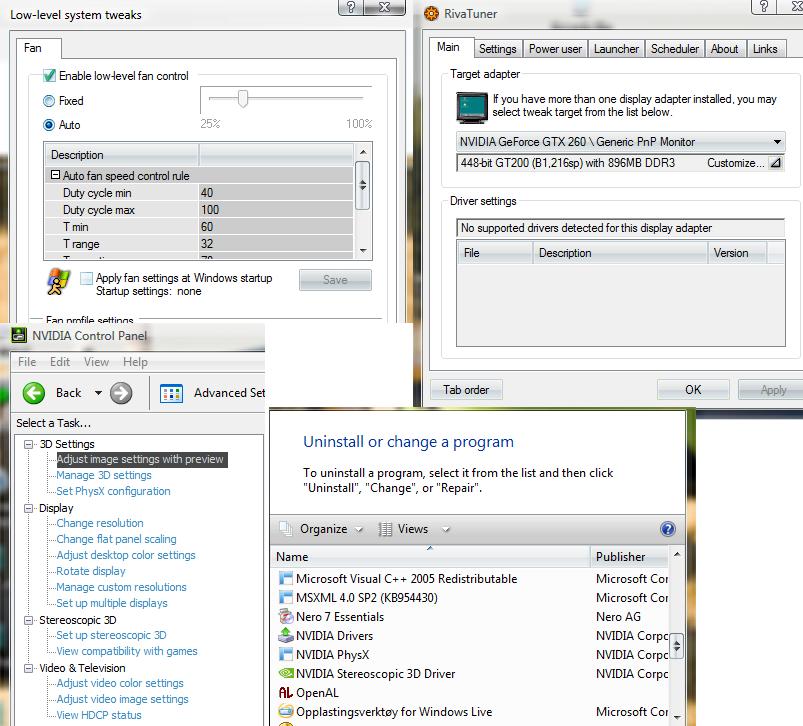Viewport: 803px width, 726px height.
Task: Click the Views toolbar icon
Action: coord(385,528)
